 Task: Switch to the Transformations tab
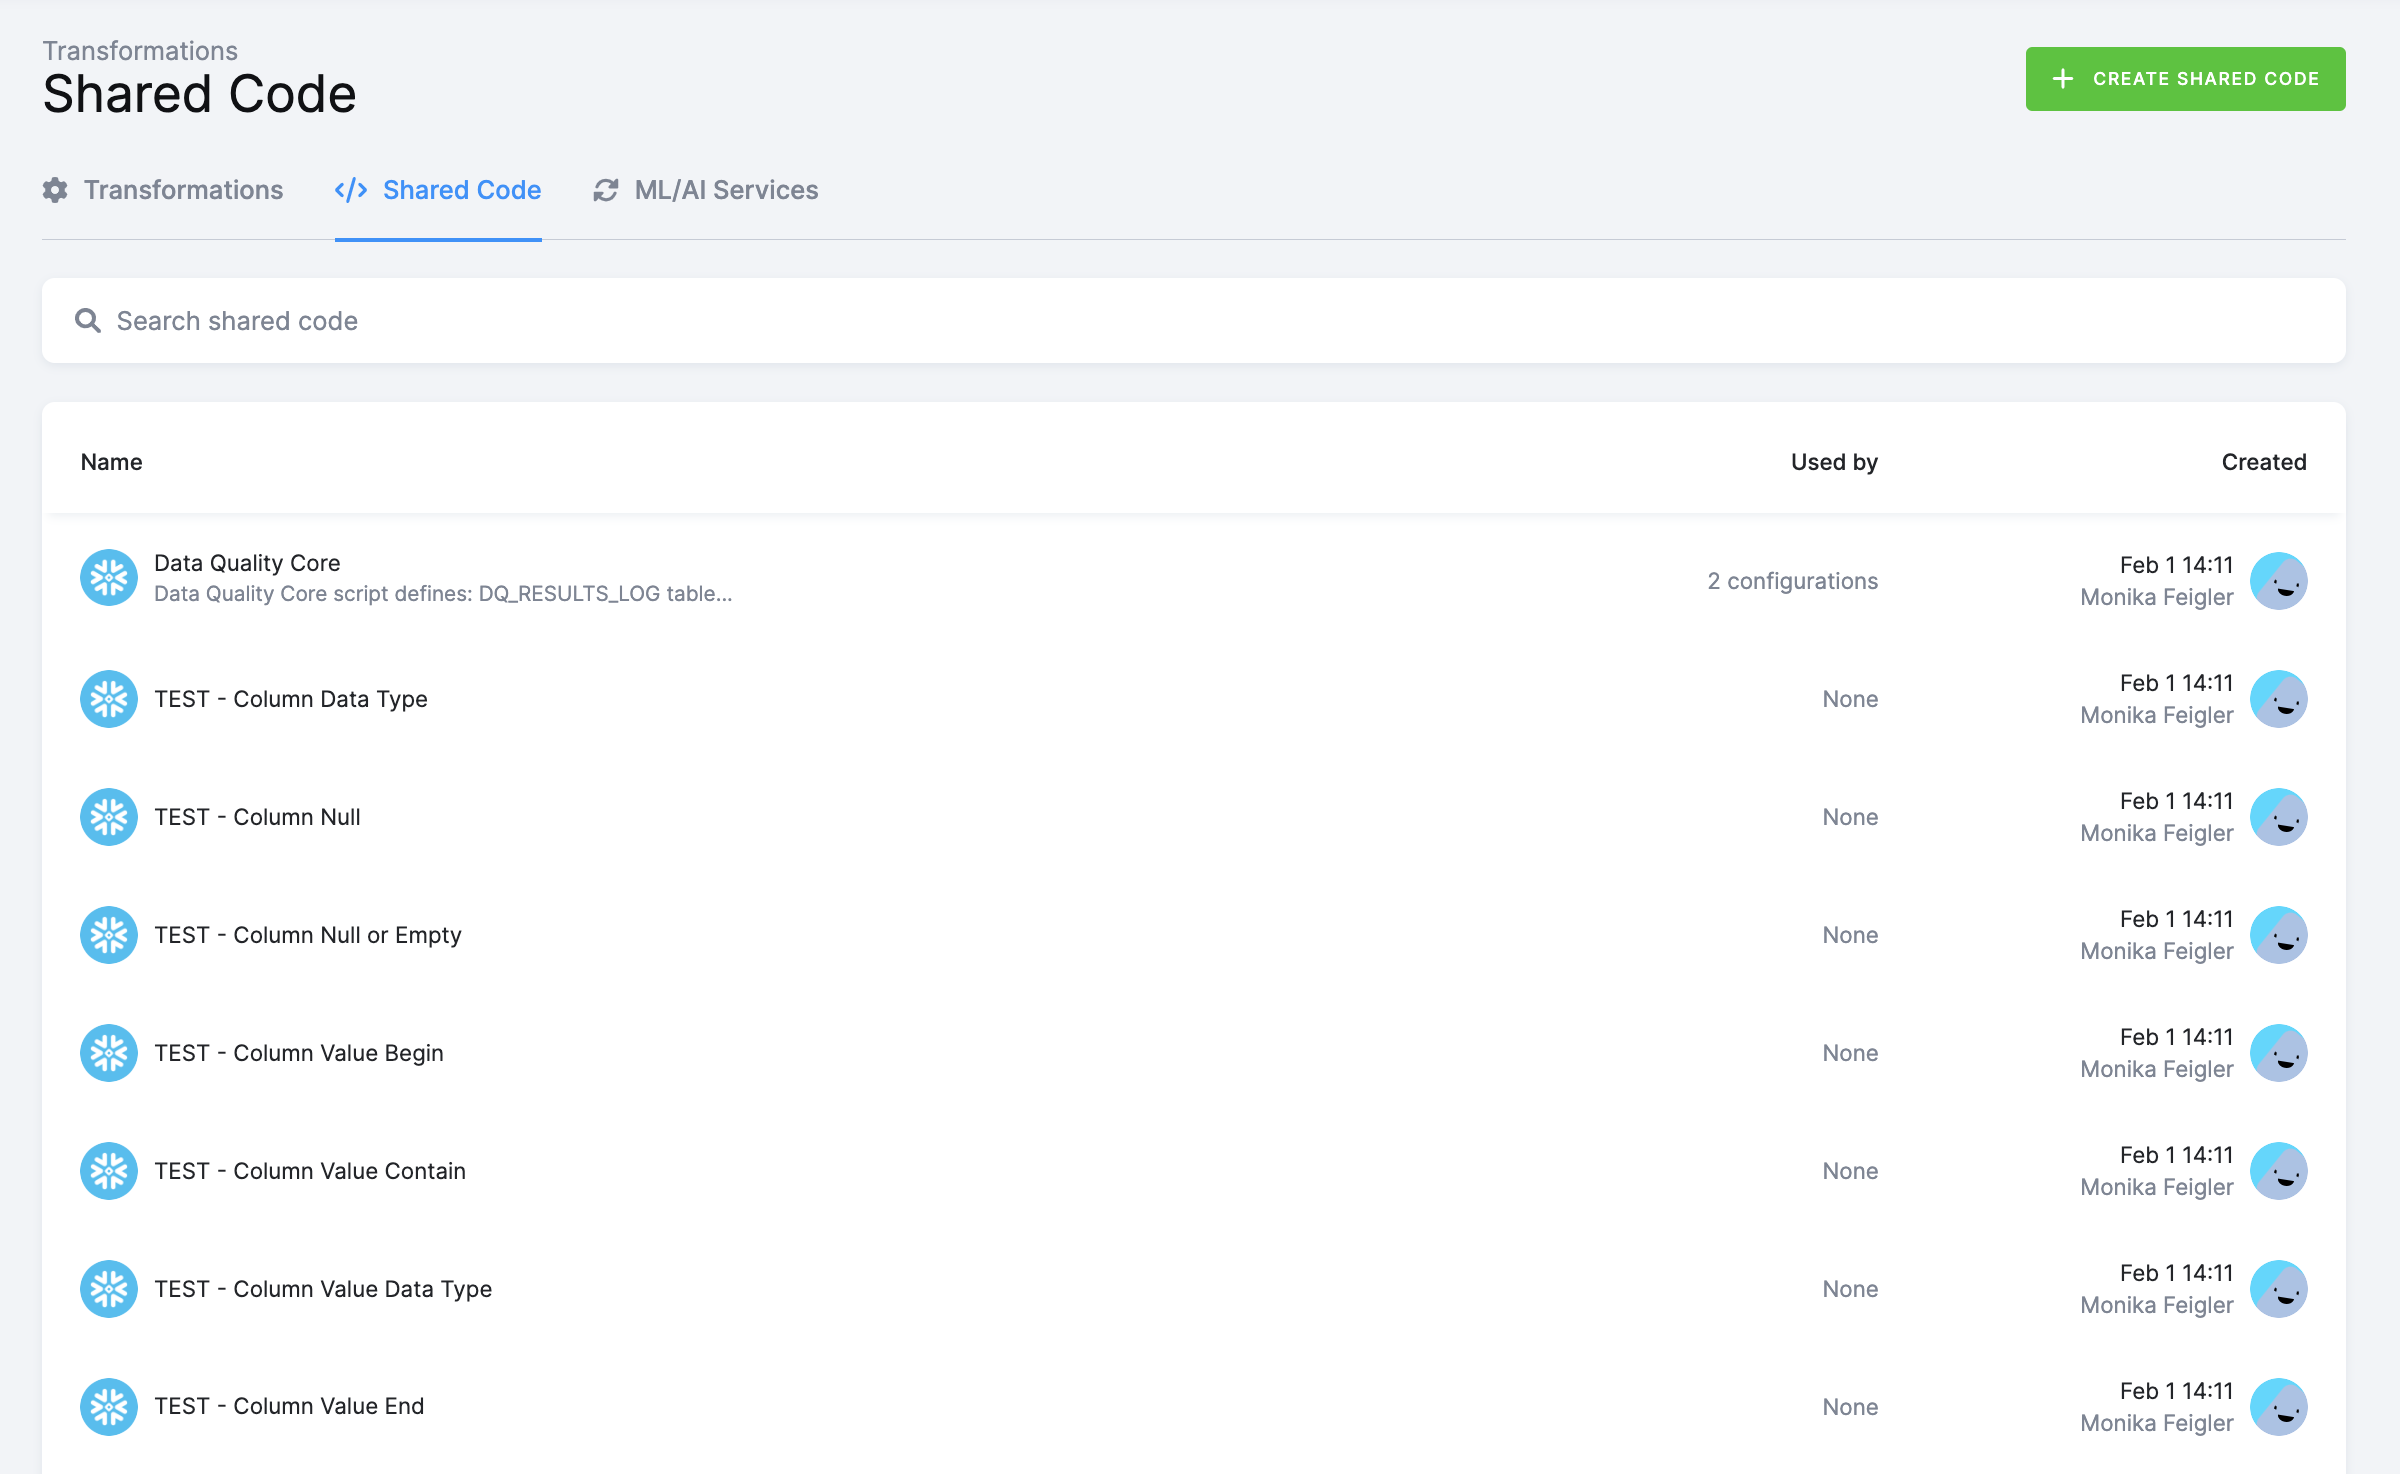[x=183, y=190]
